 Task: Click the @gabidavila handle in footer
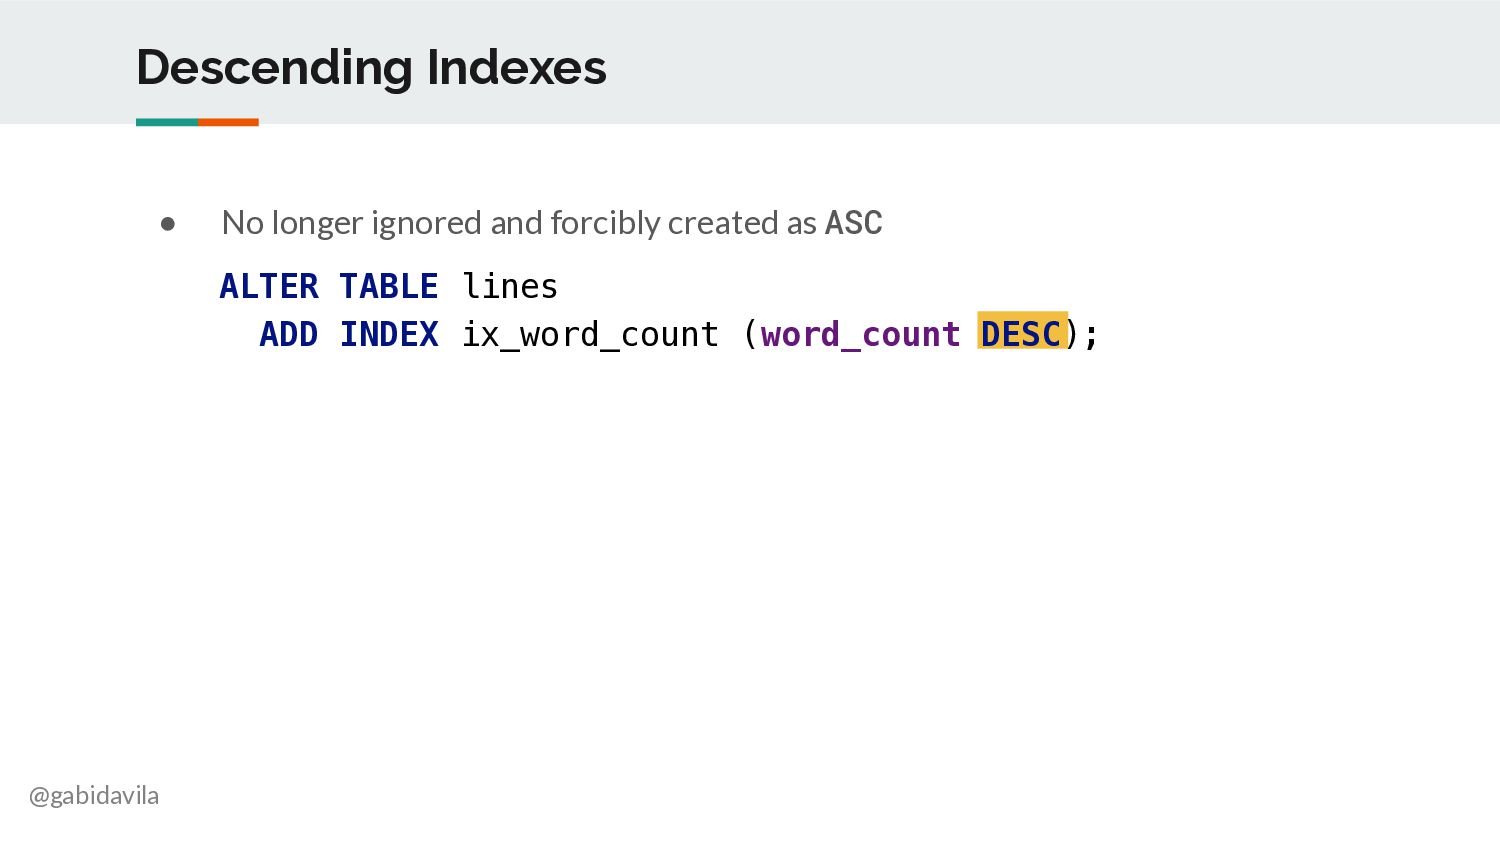point(94,796)
